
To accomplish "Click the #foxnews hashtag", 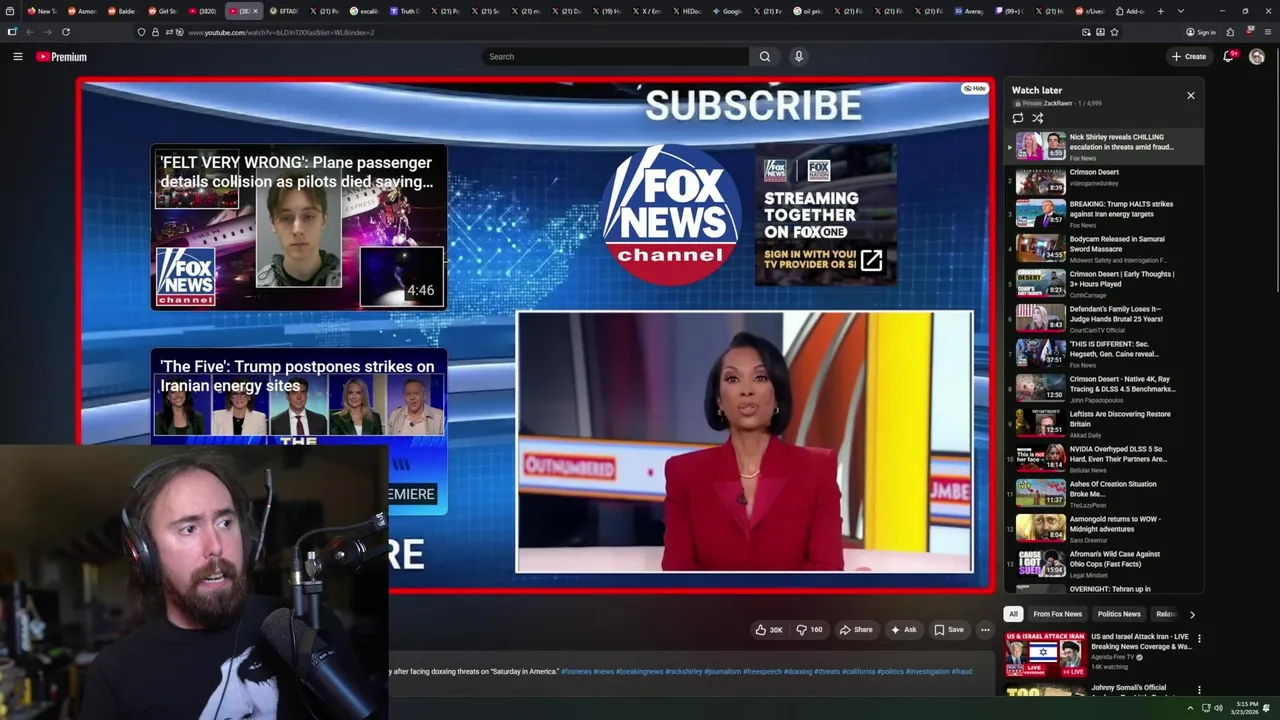I will coord(576,672).
